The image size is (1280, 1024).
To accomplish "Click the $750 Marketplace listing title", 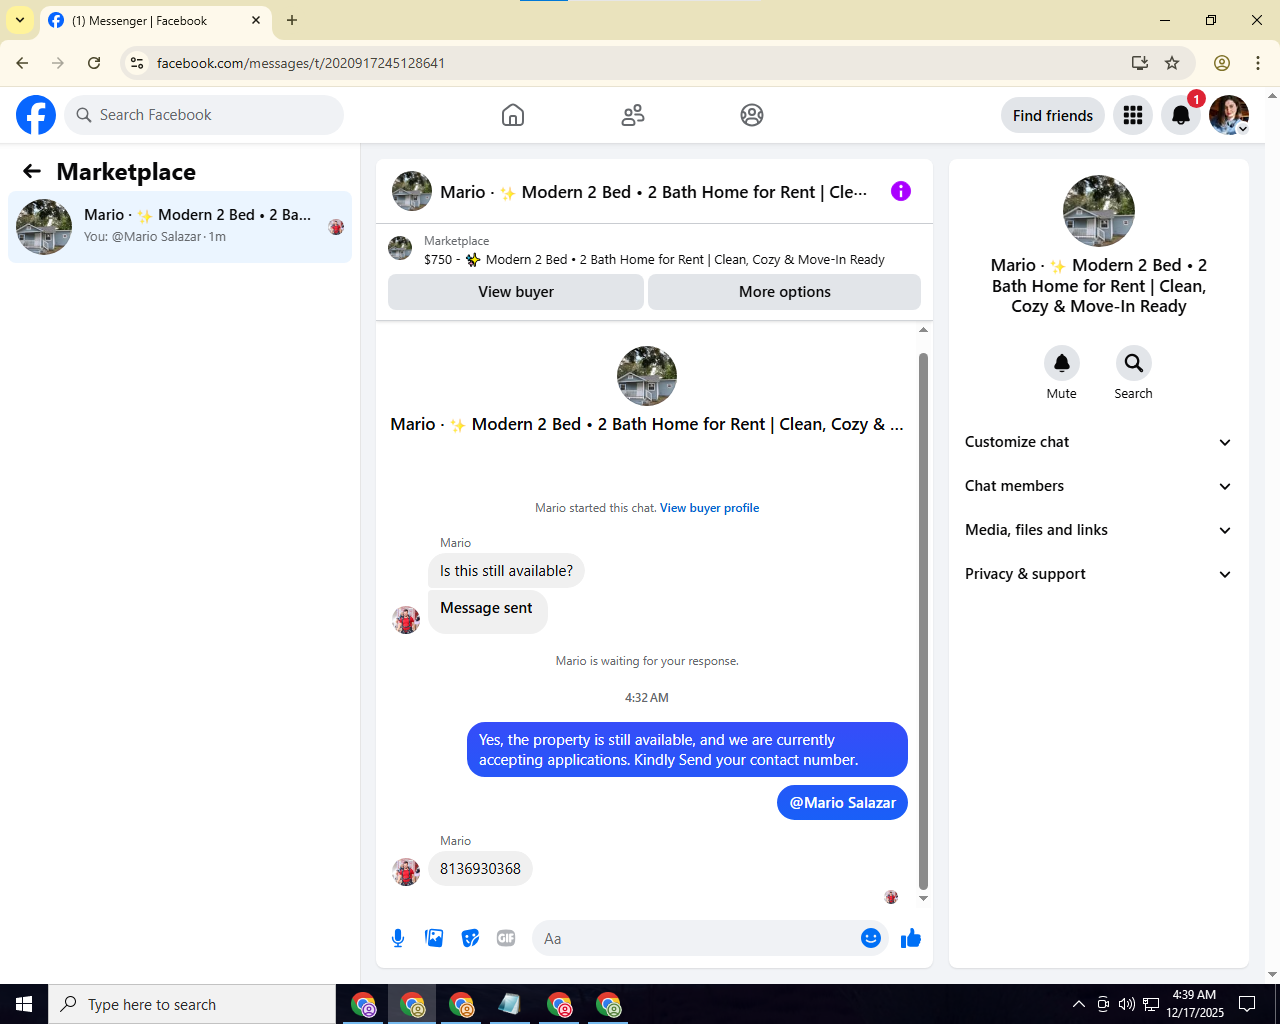I will click(654, 260).
